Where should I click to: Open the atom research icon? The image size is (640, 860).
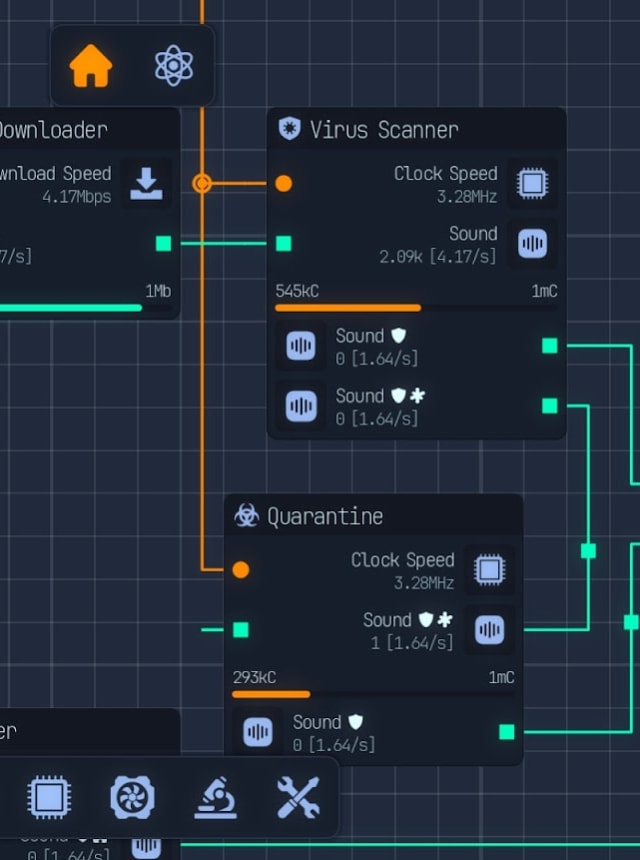(x=174, y=66)
